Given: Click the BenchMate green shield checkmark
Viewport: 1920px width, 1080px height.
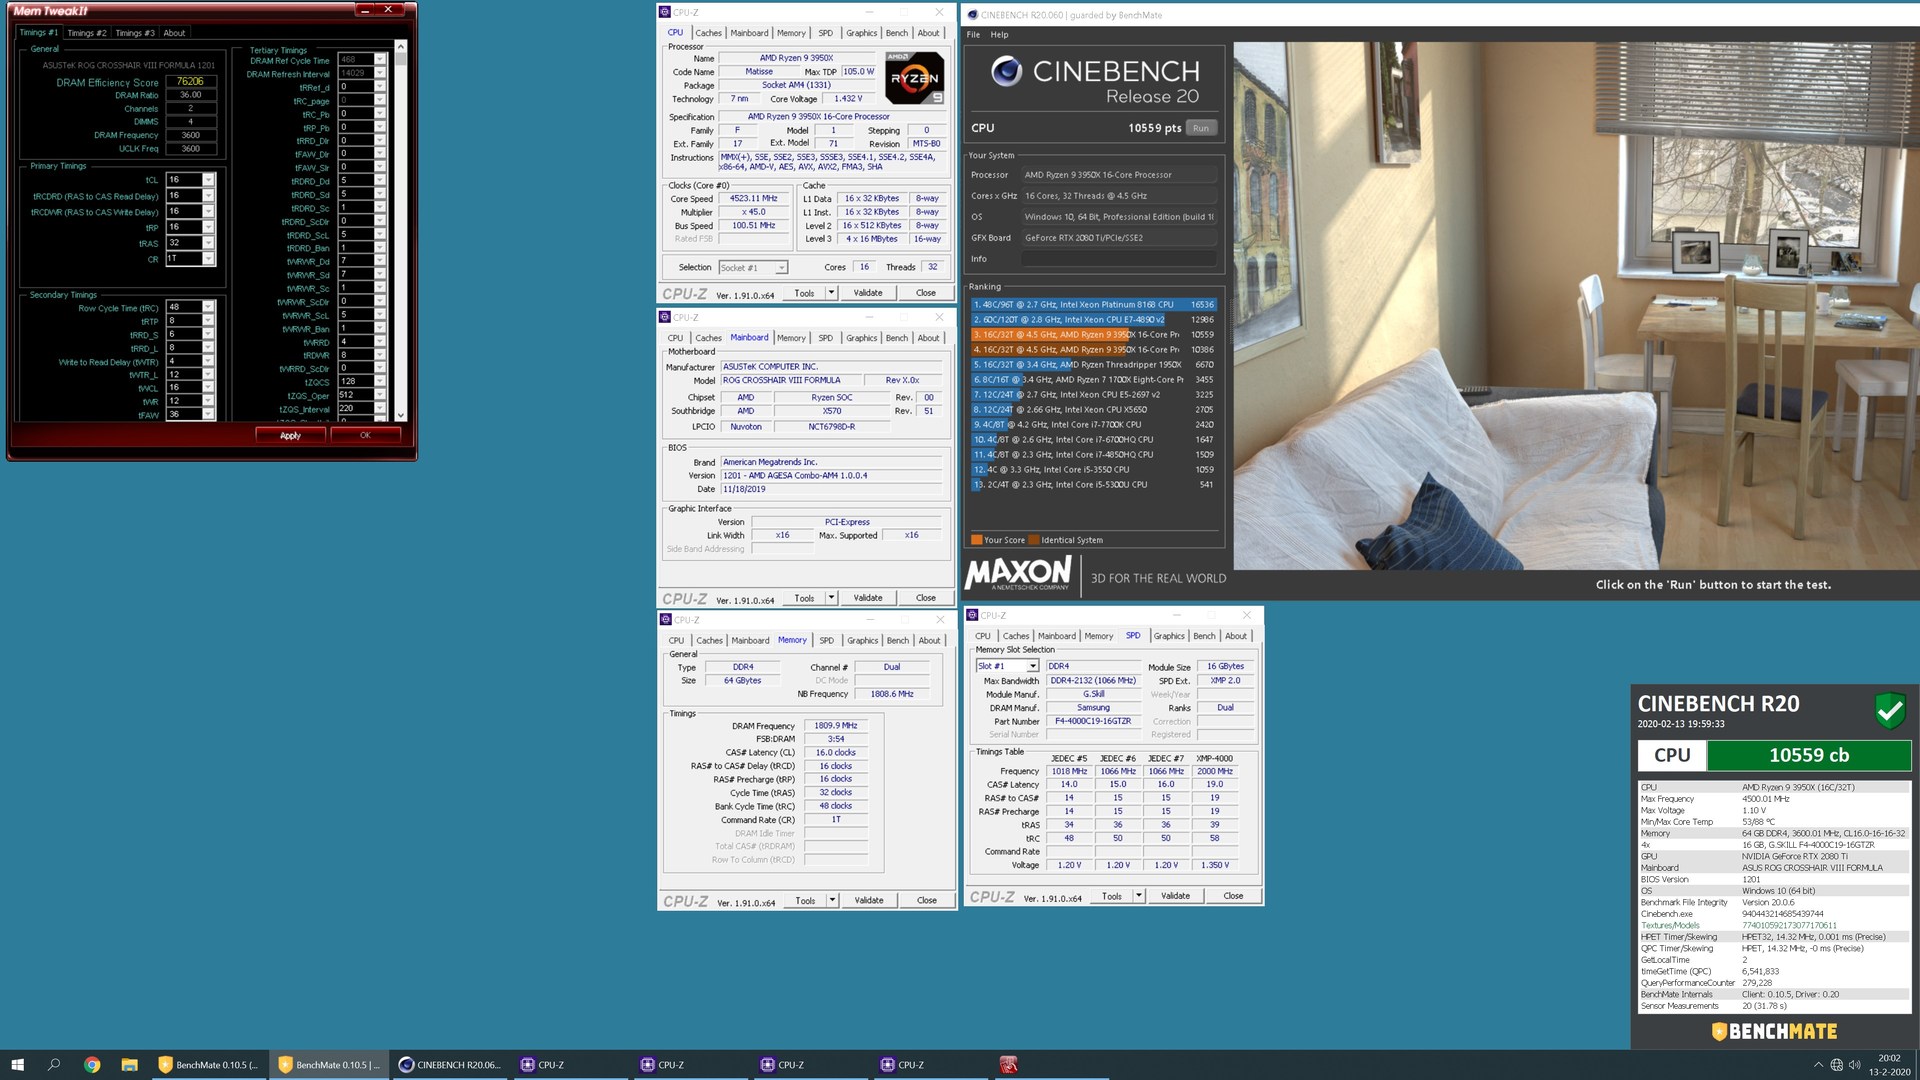Looking at the screenshot, I should [1890, 711].
